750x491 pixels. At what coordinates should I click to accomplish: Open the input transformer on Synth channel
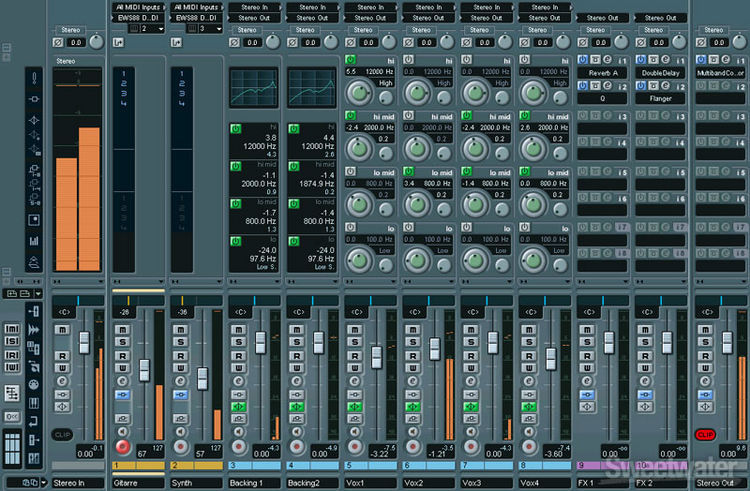point(176,43)
